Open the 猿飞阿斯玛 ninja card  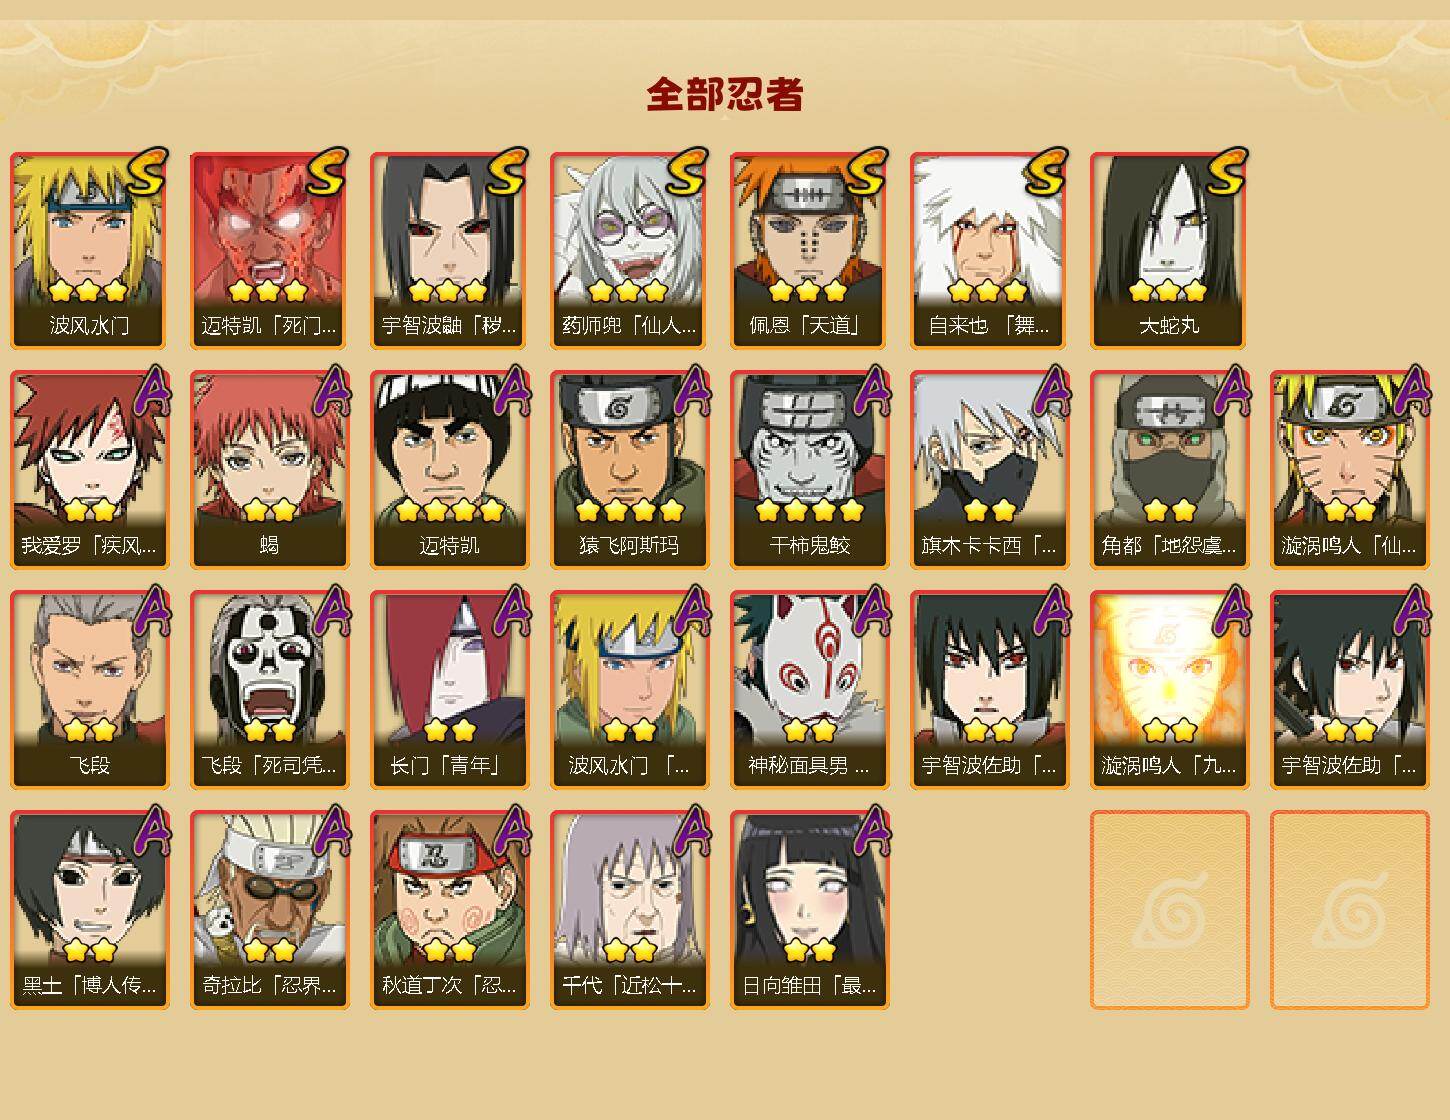pos(629,470)
